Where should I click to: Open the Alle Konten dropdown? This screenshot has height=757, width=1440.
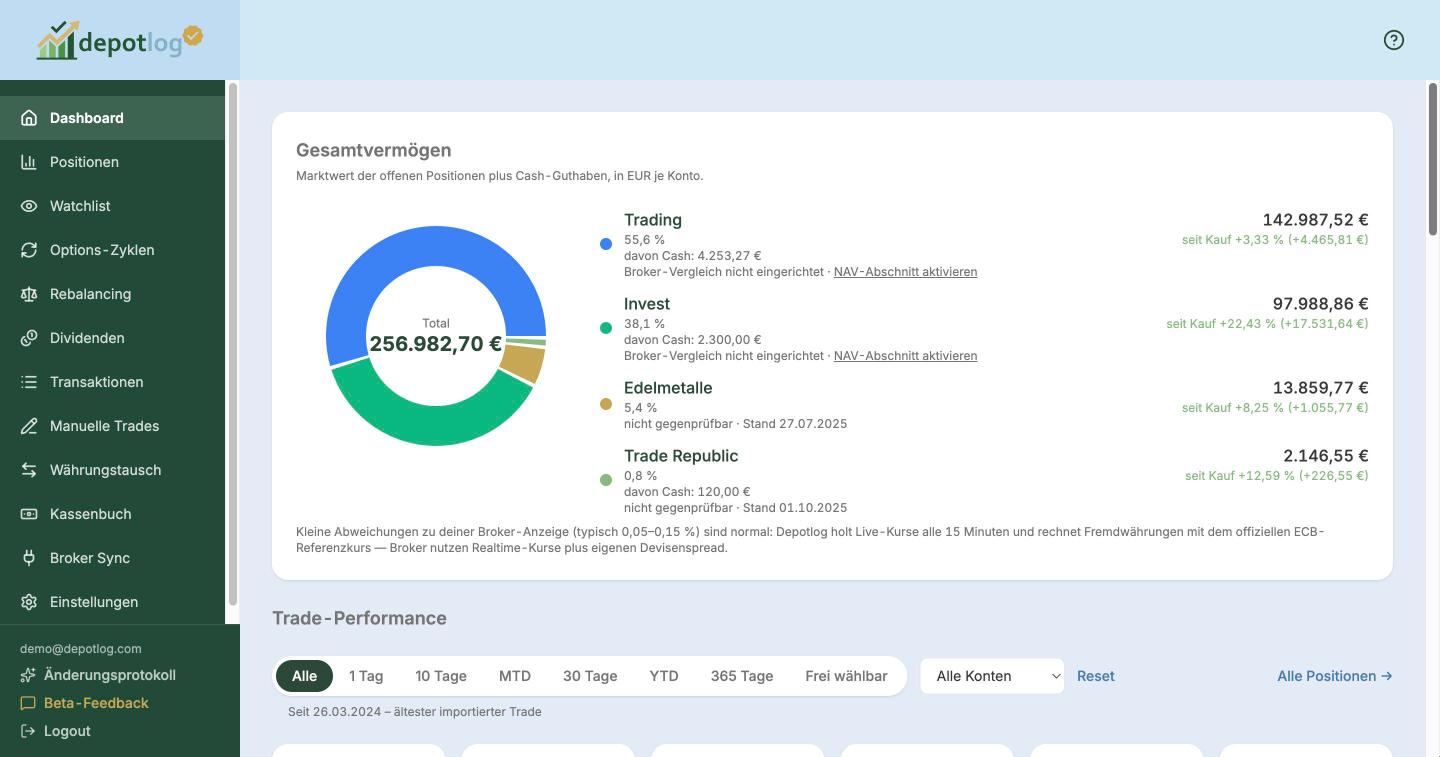pyautogui.click(x=992, y=676)
